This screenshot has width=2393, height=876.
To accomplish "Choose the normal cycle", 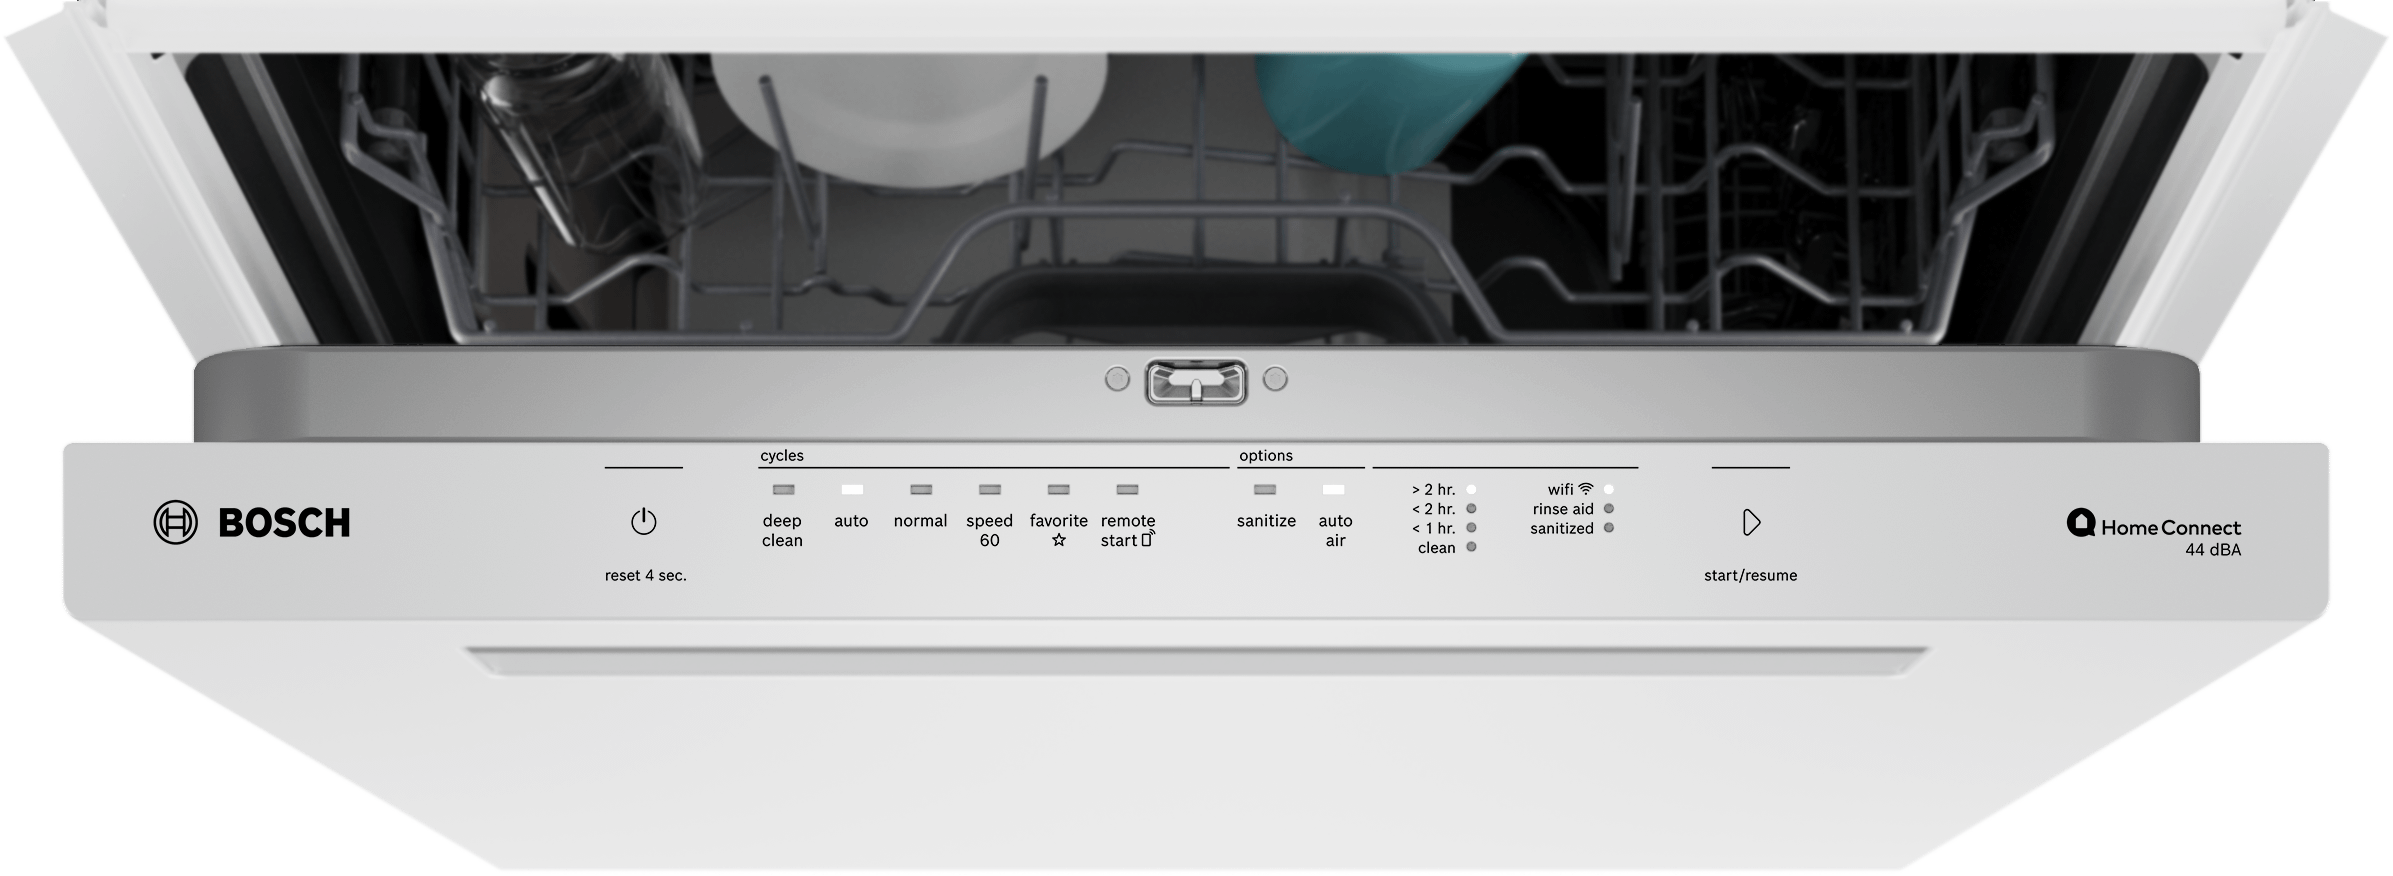I will point(920,520).
